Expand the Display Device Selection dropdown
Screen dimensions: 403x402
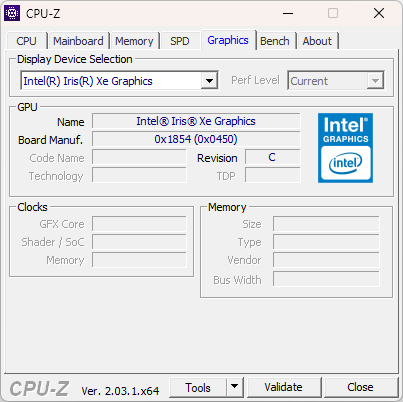click(x=209, y=80)
